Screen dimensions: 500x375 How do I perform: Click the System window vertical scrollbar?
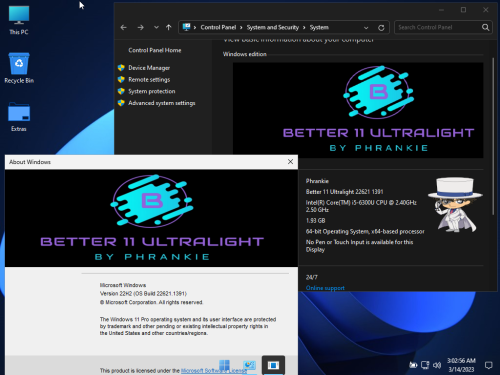[x=493, y=137]
